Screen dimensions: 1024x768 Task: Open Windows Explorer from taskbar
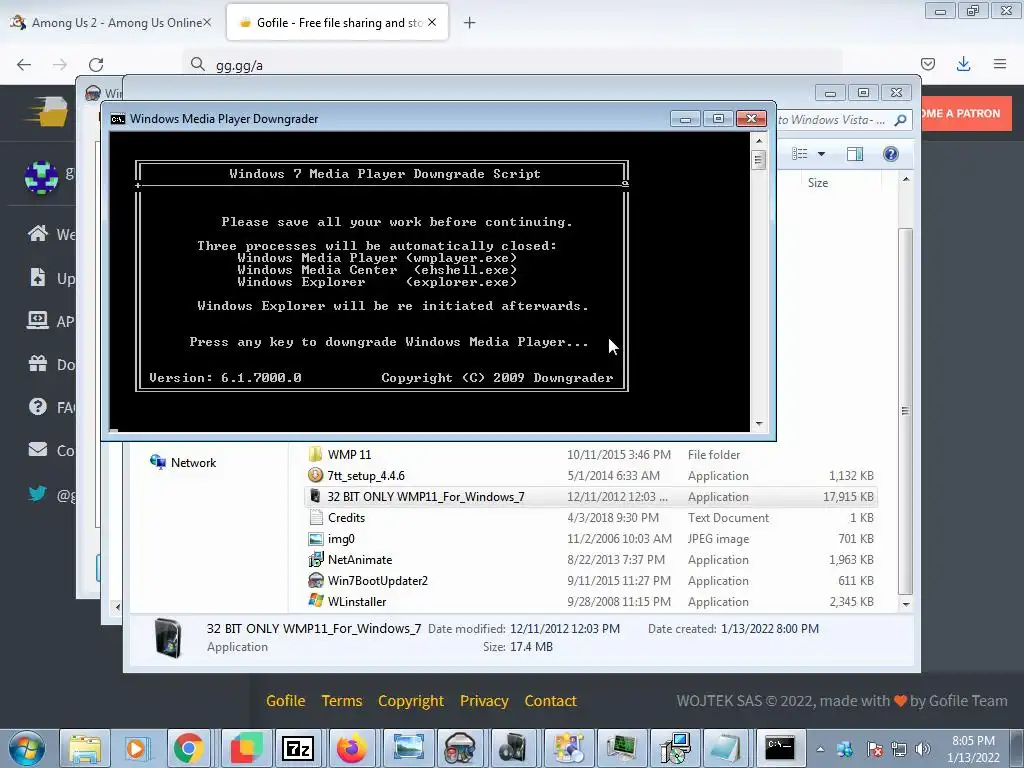point(85,748)
